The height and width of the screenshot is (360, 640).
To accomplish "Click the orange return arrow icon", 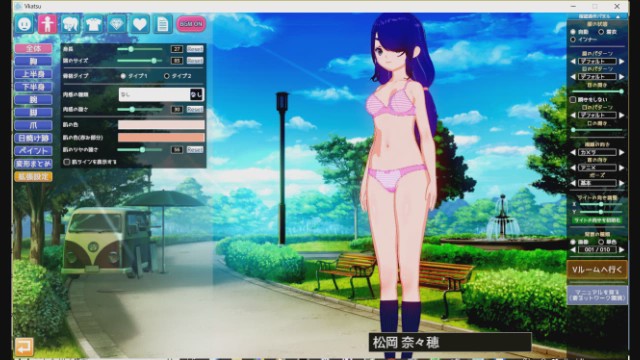I will click(24, 347).
